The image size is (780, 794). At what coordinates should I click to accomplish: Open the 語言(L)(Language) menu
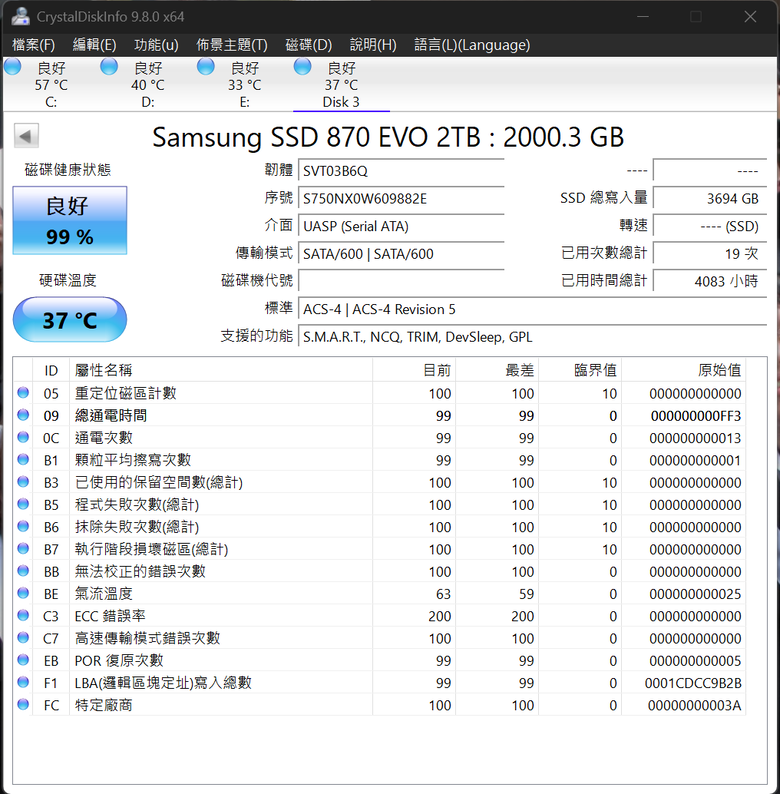[x=472, y=45]
